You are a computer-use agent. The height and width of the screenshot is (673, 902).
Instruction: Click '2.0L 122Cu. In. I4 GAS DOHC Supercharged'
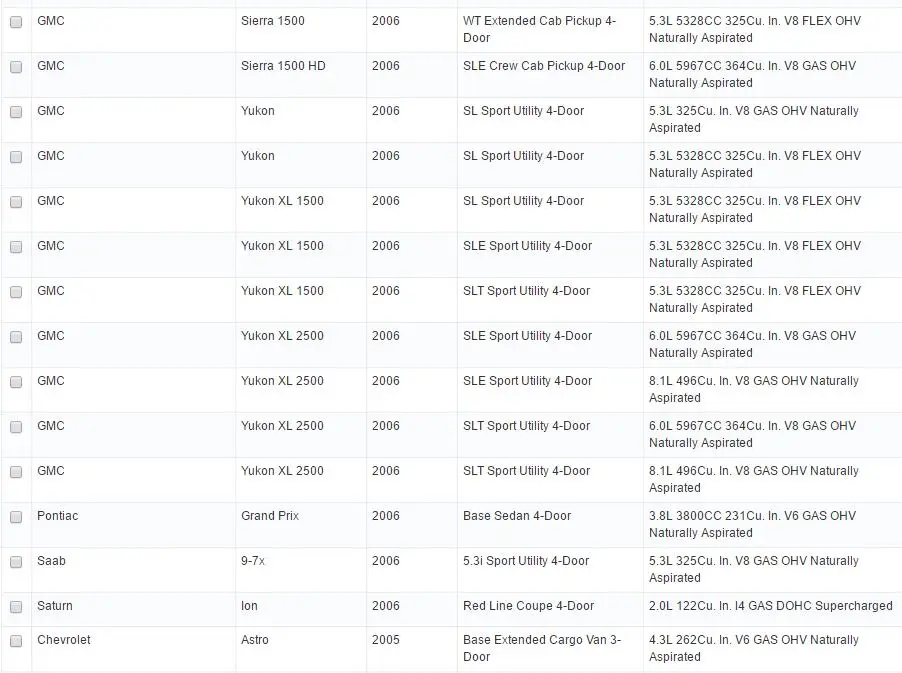click(x=771, y=606)
